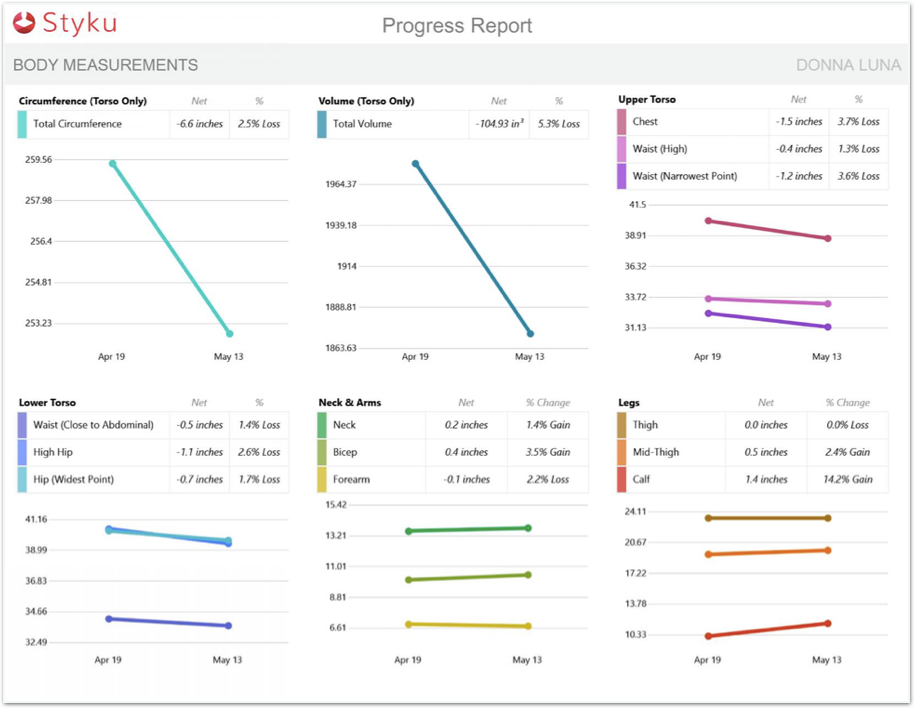Click Neck line May 13 data point
The width and height of the screenshot is (915, 709).
point(528,528)
